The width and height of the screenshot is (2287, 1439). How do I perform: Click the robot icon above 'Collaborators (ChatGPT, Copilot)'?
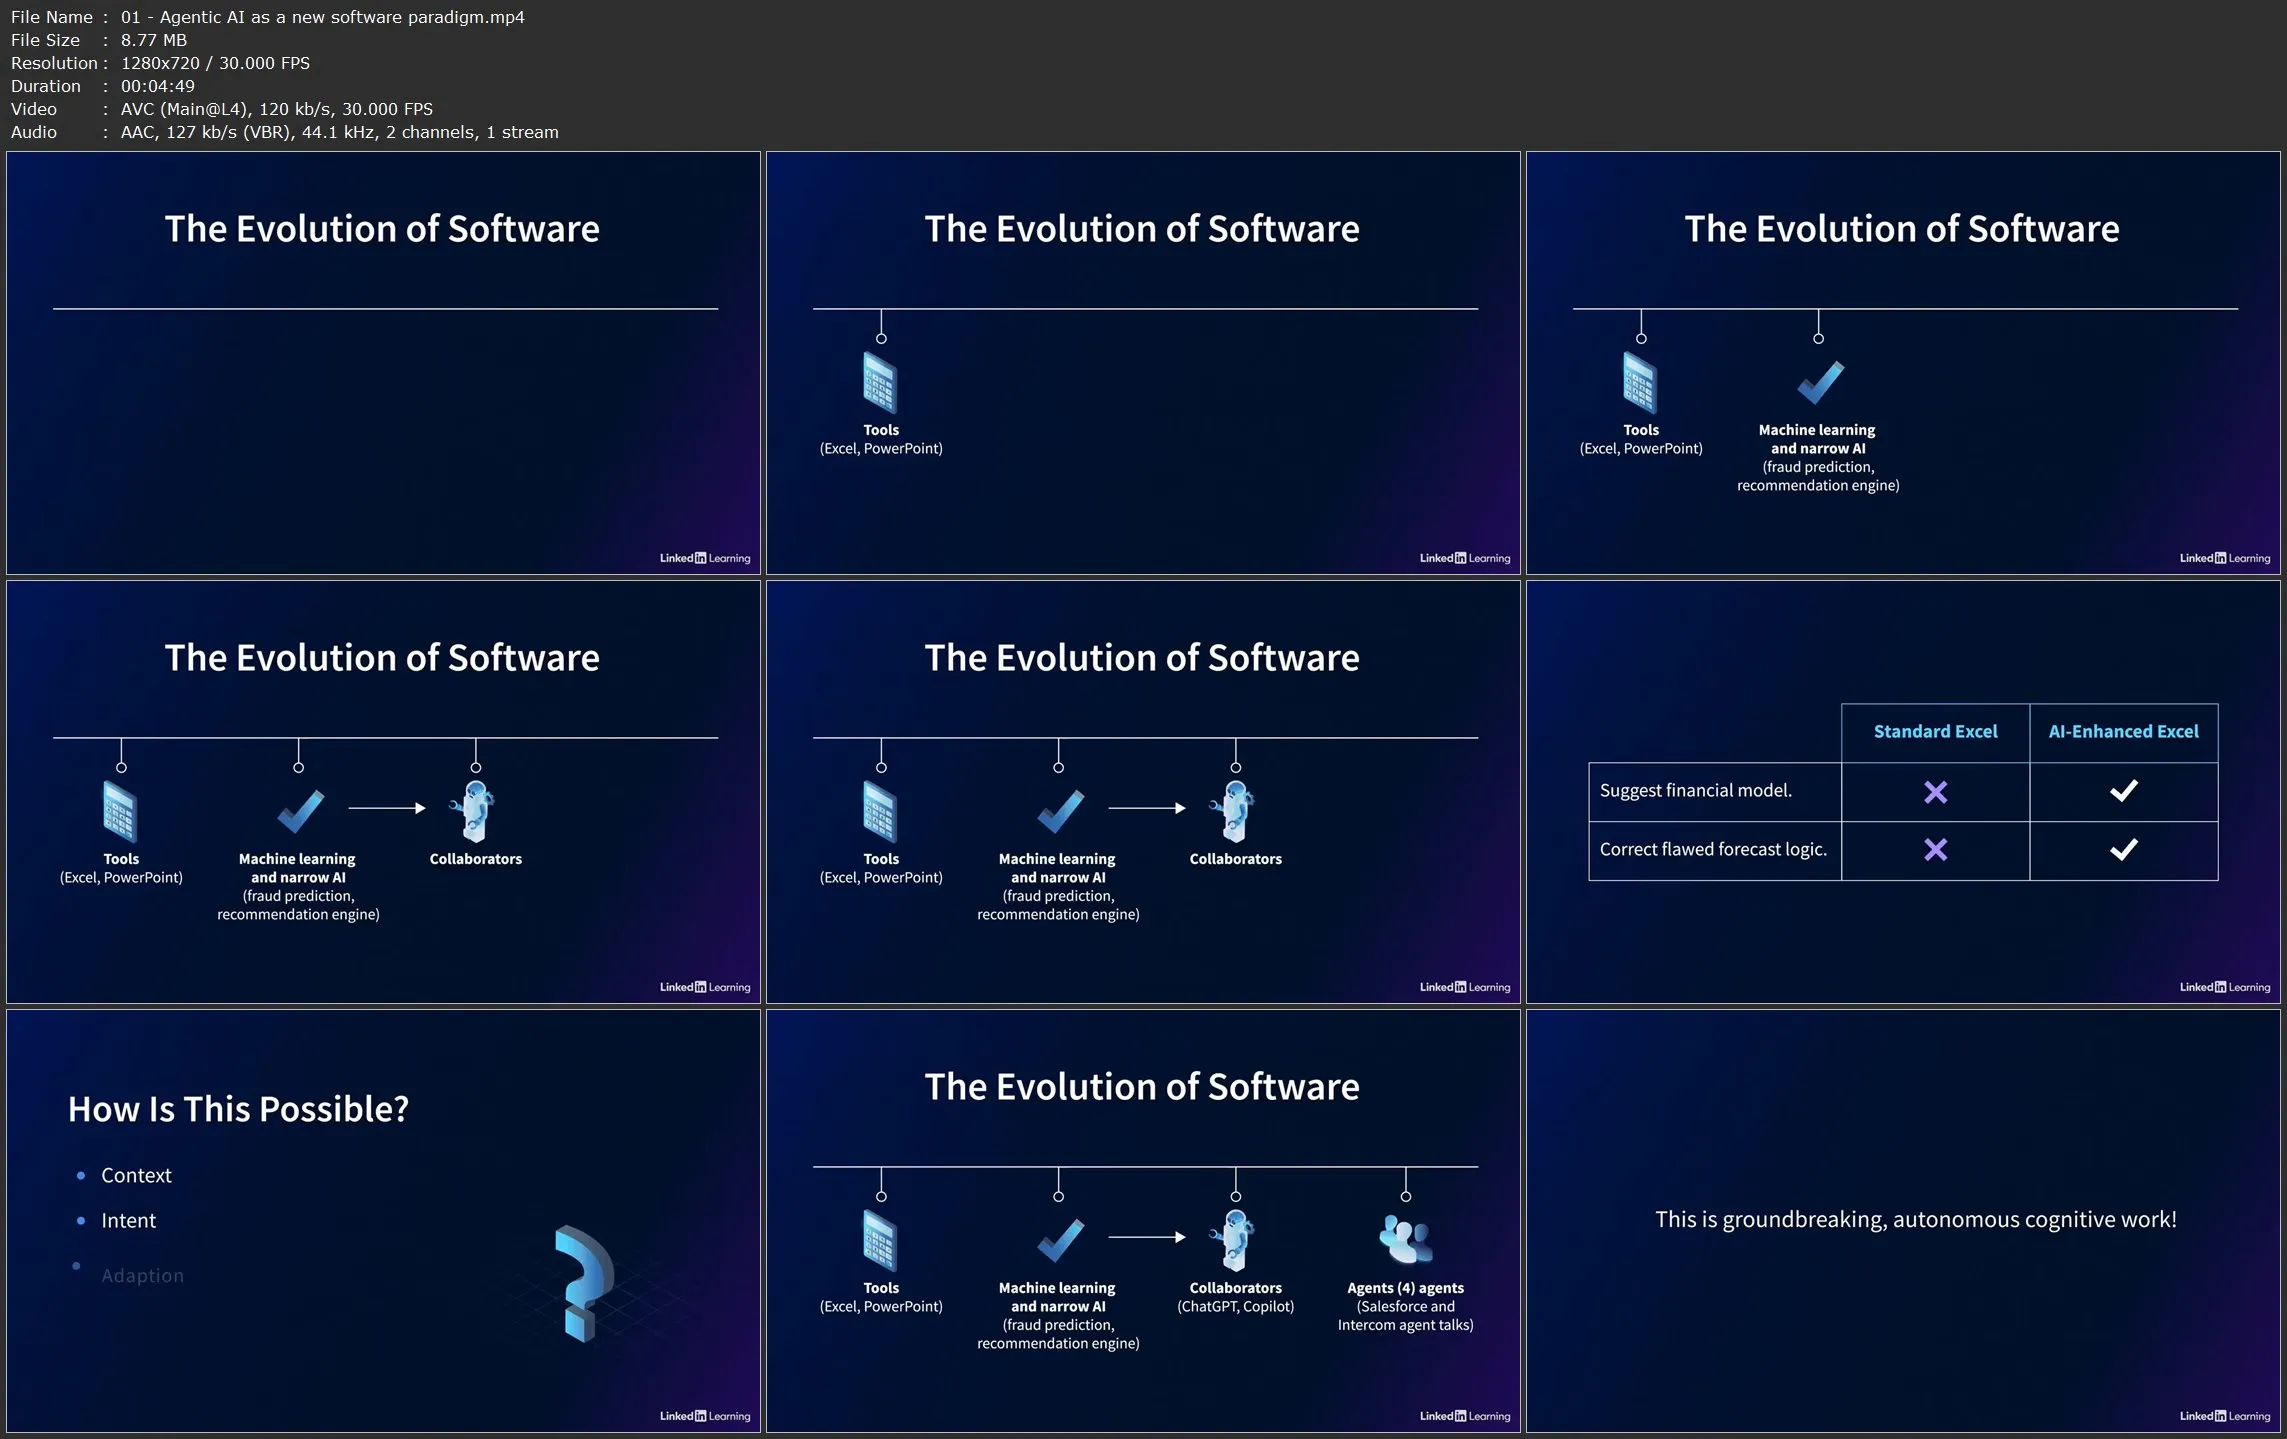point(1234,1239)
